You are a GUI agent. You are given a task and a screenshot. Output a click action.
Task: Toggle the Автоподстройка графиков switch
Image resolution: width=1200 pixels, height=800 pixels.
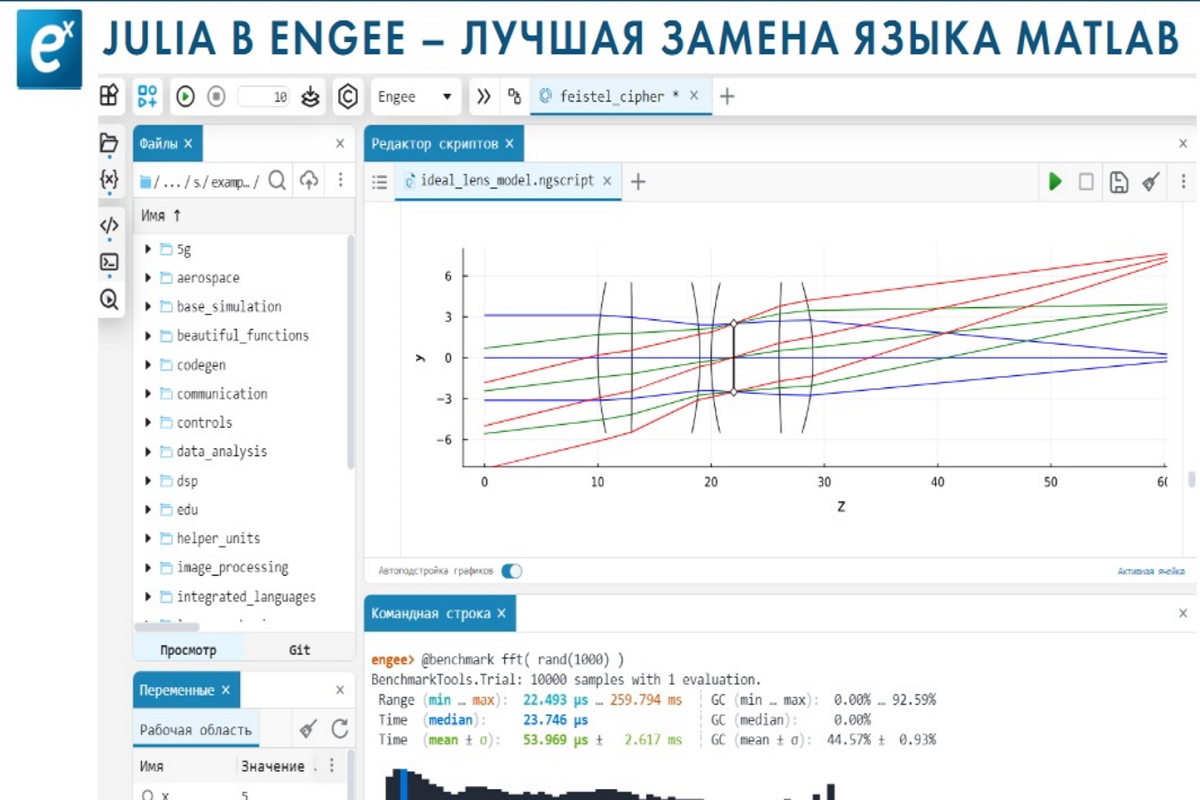[x=512, y=571]
